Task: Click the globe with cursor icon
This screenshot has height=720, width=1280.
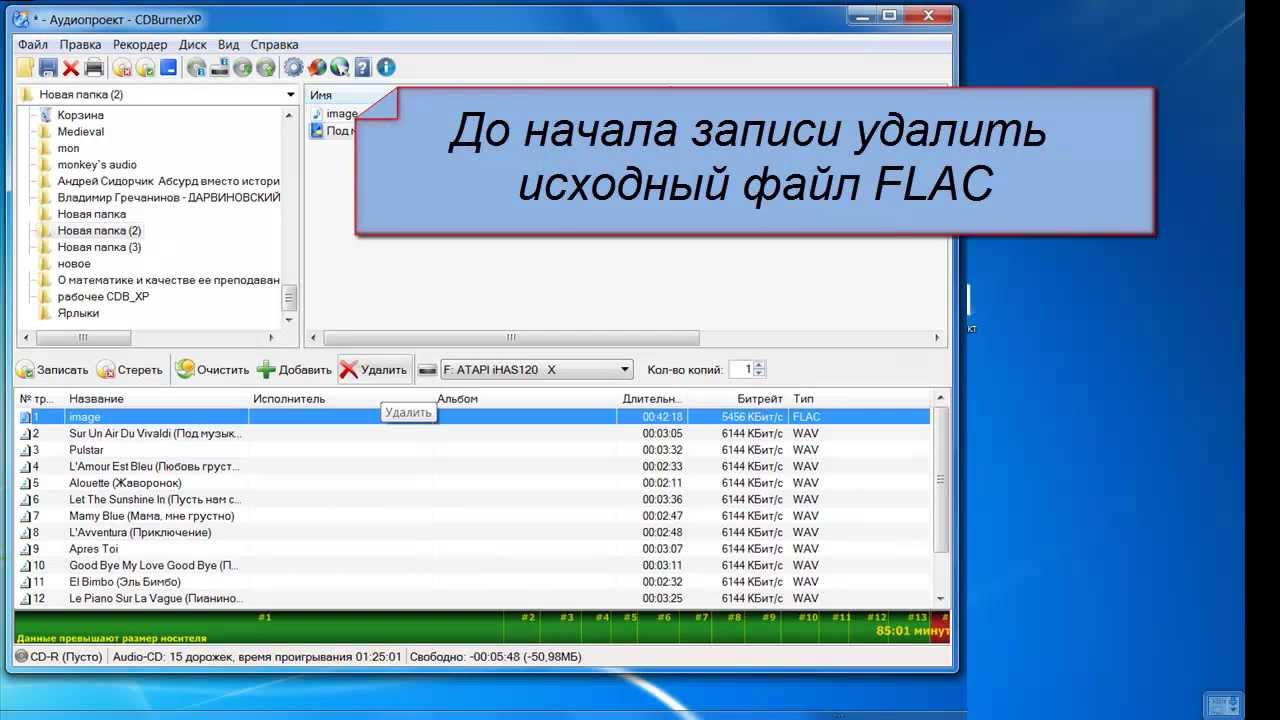Action: pos(339,68)
